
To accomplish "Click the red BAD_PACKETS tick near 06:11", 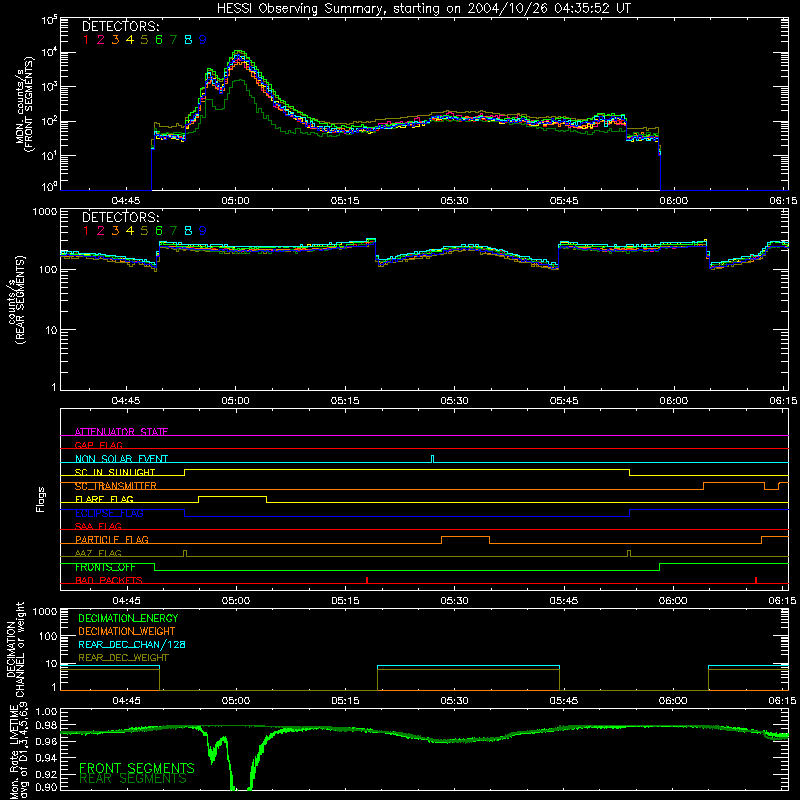I will (756, 580).
